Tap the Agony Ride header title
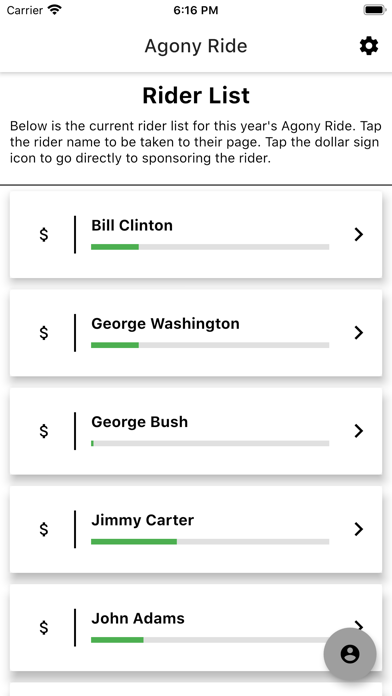This screenshot has height=696, width=392. (196, 46)
